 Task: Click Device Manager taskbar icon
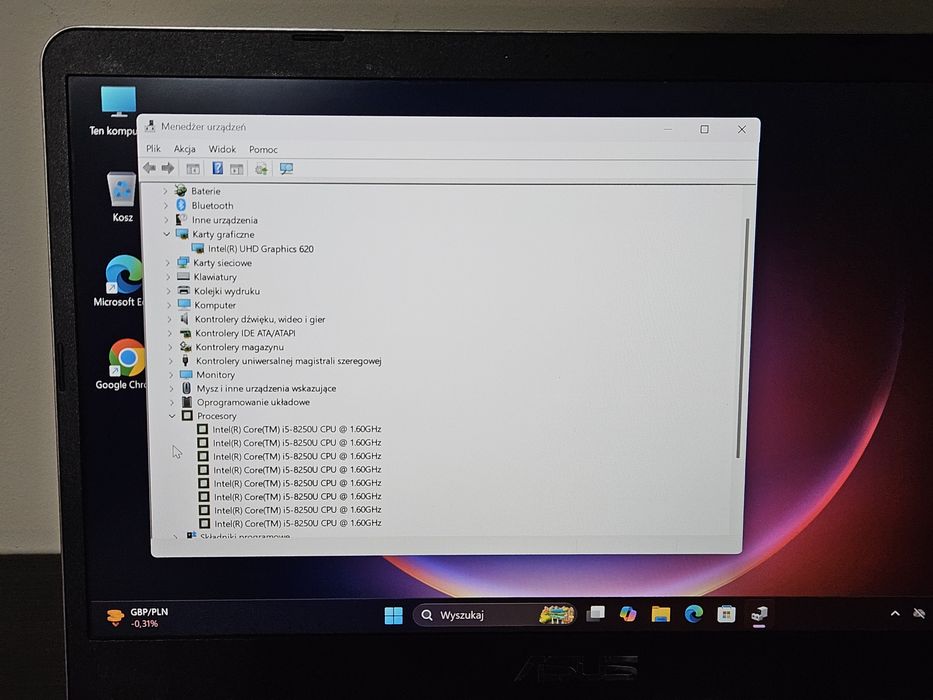[x=759, y=614]
